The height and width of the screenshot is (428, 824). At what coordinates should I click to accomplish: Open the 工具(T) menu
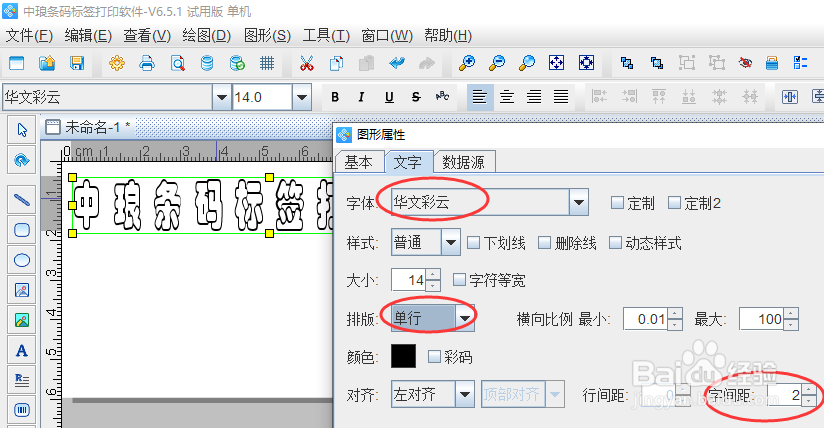pyautogui.click(x=326, y=36)
